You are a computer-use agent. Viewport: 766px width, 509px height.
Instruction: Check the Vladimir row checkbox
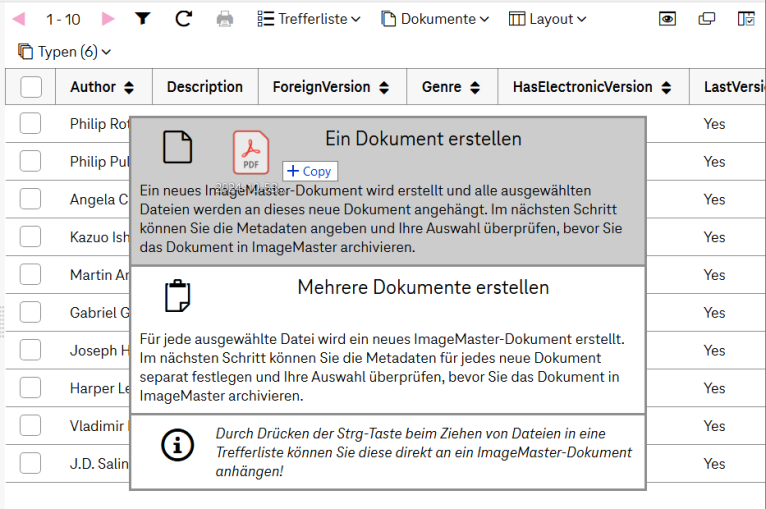coord(30,425)
